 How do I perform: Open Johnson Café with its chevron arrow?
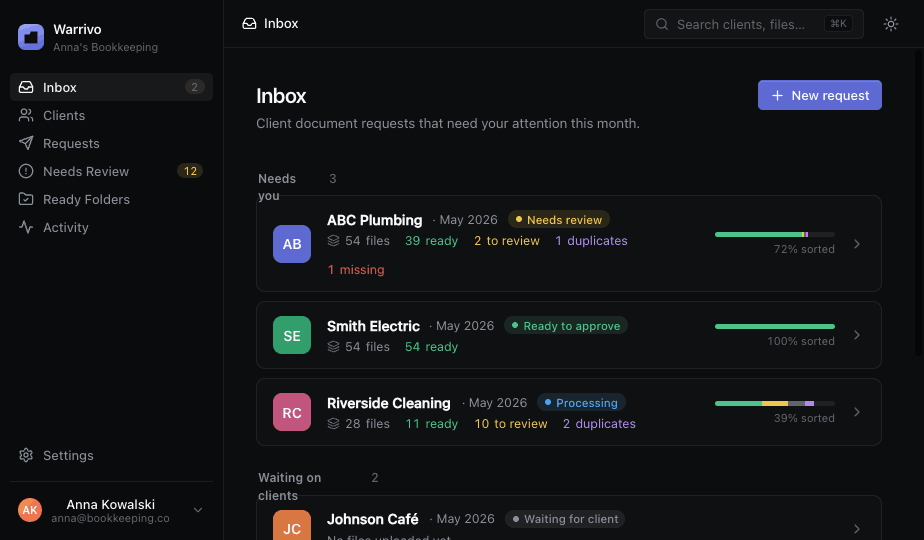pyautogui.click(x=857, y=529)
